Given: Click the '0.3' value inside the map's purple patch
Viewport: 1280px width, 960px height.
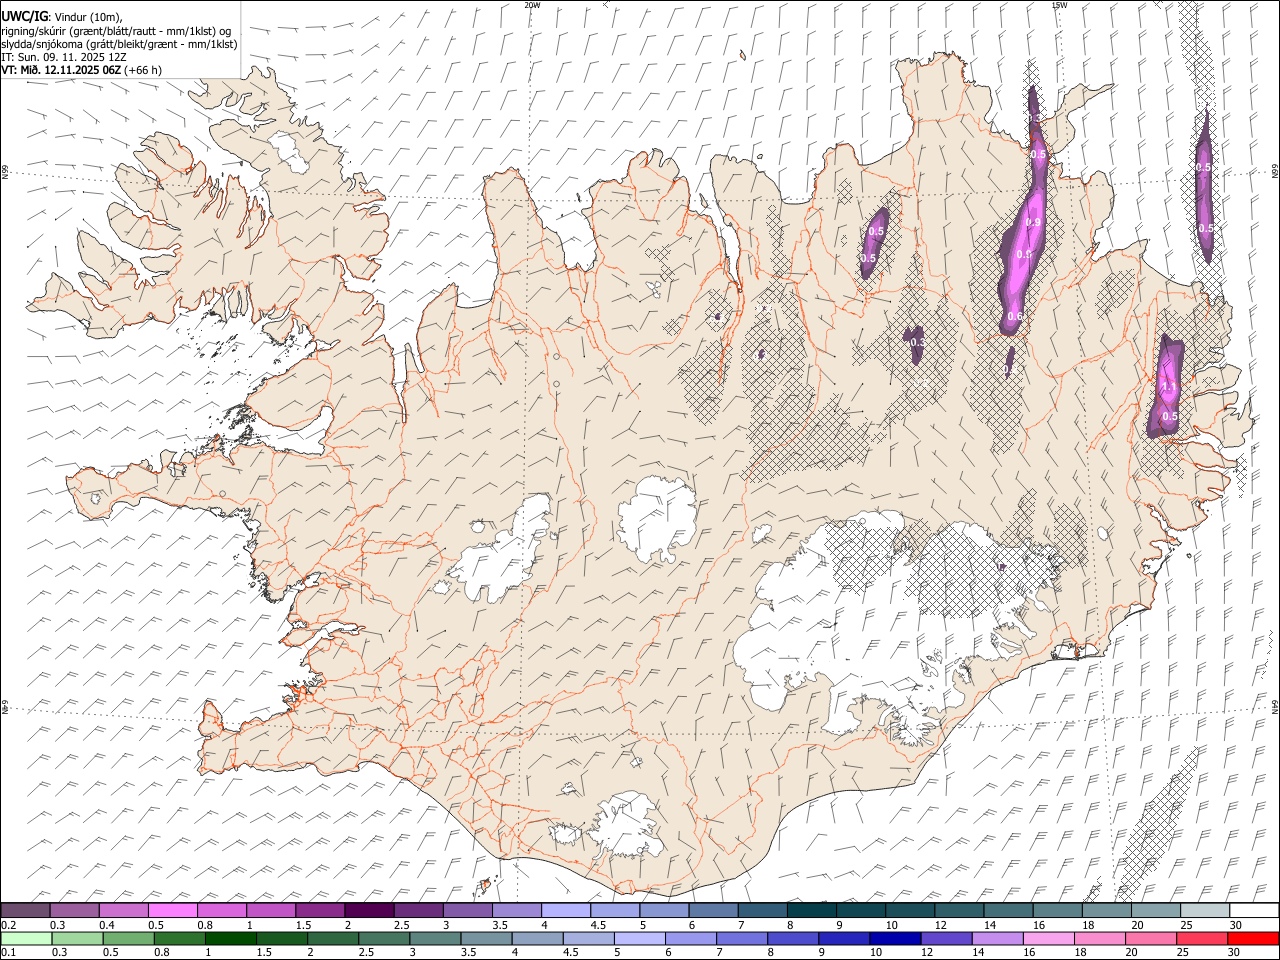Looking at the screenshot, I should (917, 342).
